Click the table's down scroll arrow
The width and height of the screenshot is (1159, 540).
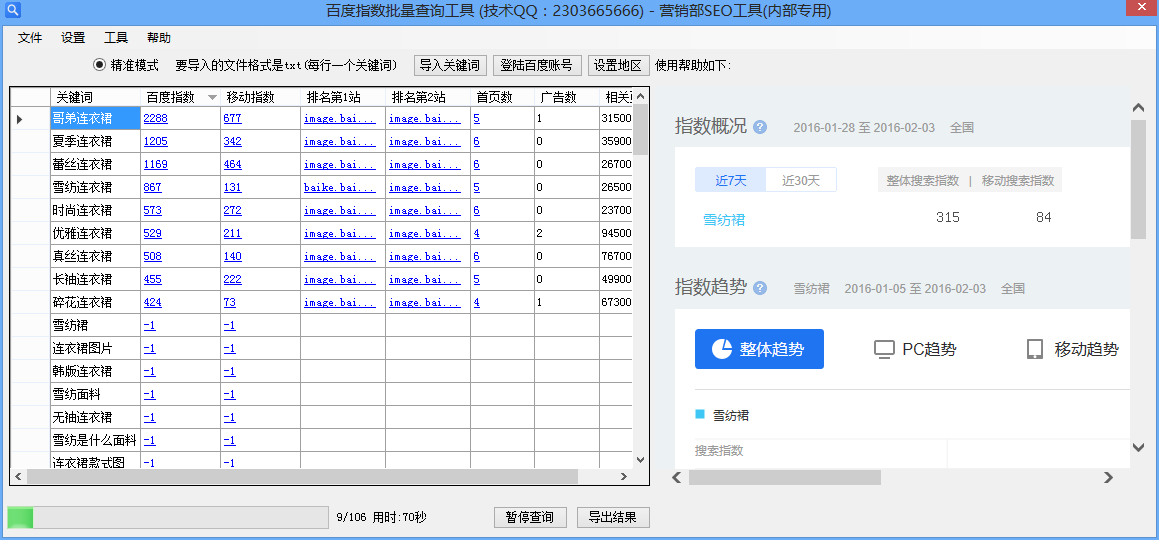click(641, 459)
